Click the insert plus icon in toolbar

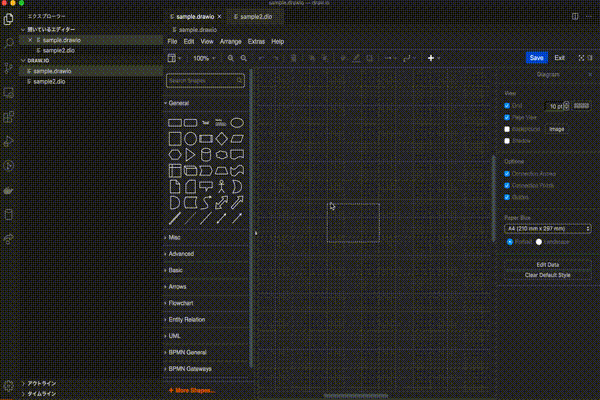point(432,58)
